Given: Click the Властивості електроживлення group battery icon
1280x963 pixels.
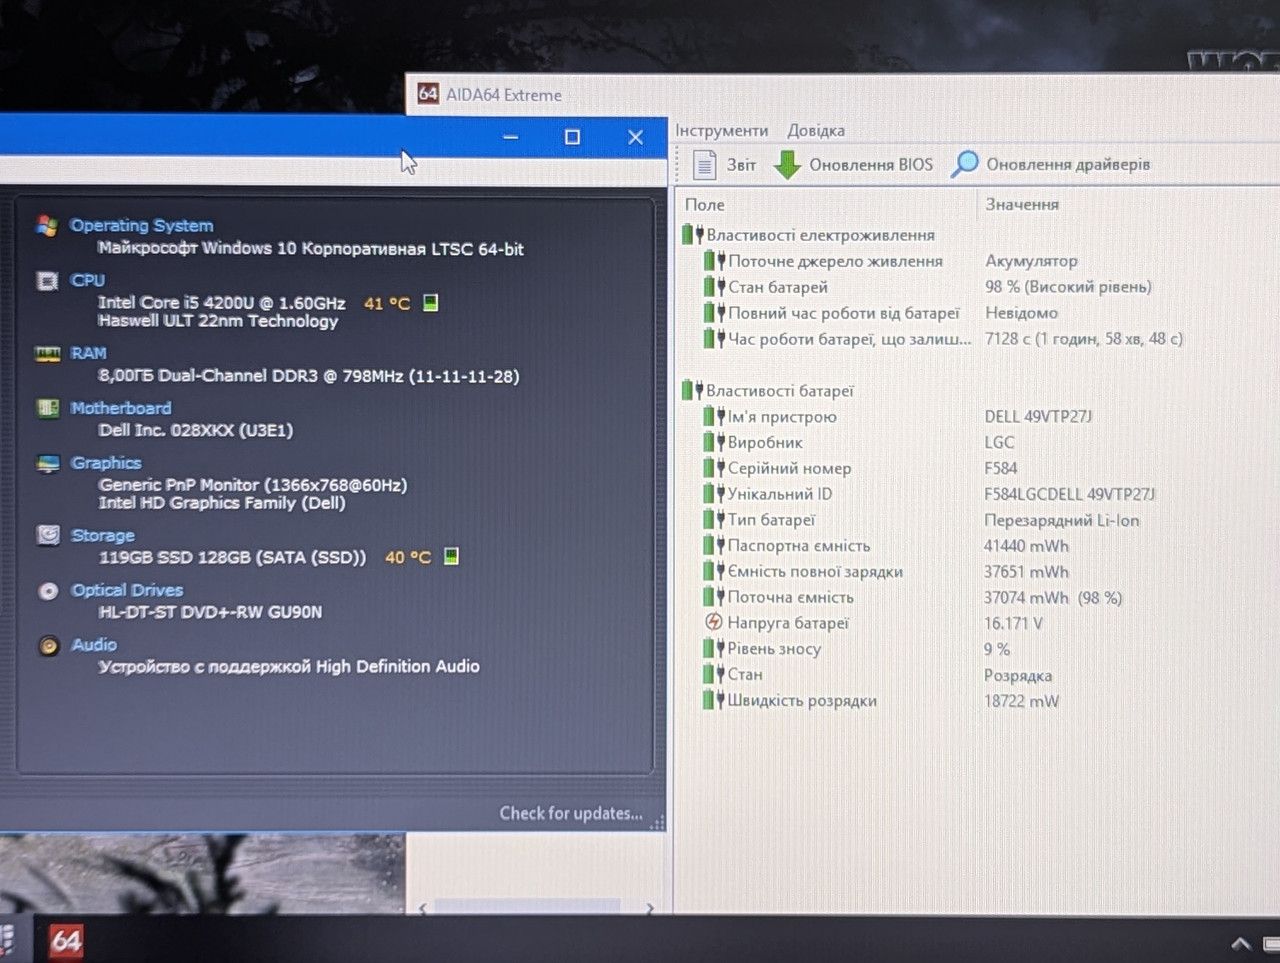Looking at the screenshot, I should point(692,235).
